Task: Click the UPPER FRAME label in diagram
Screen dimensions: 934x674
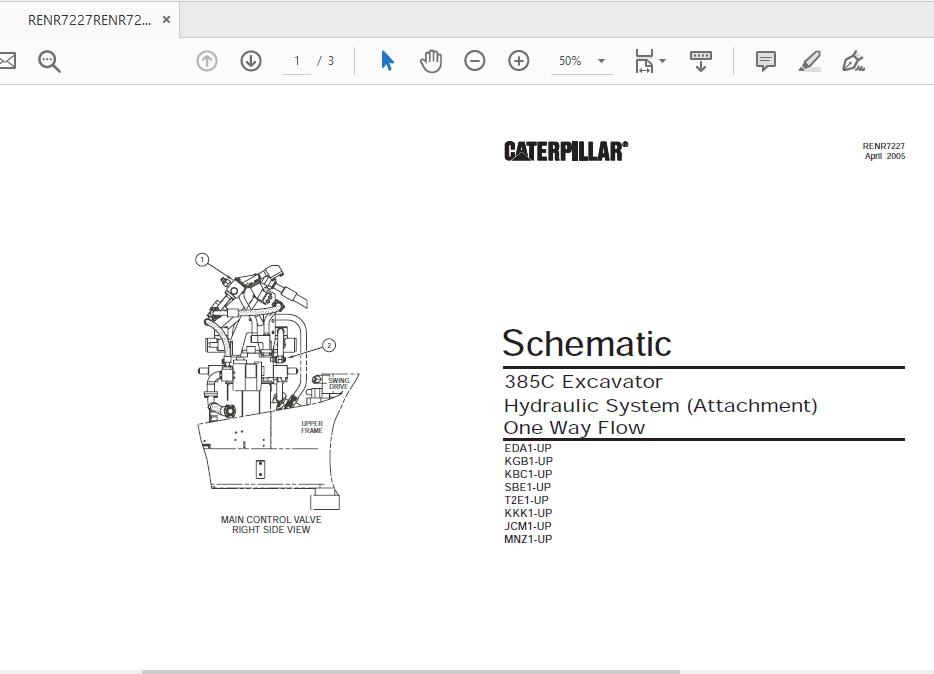Action: (x=312, y=427)
